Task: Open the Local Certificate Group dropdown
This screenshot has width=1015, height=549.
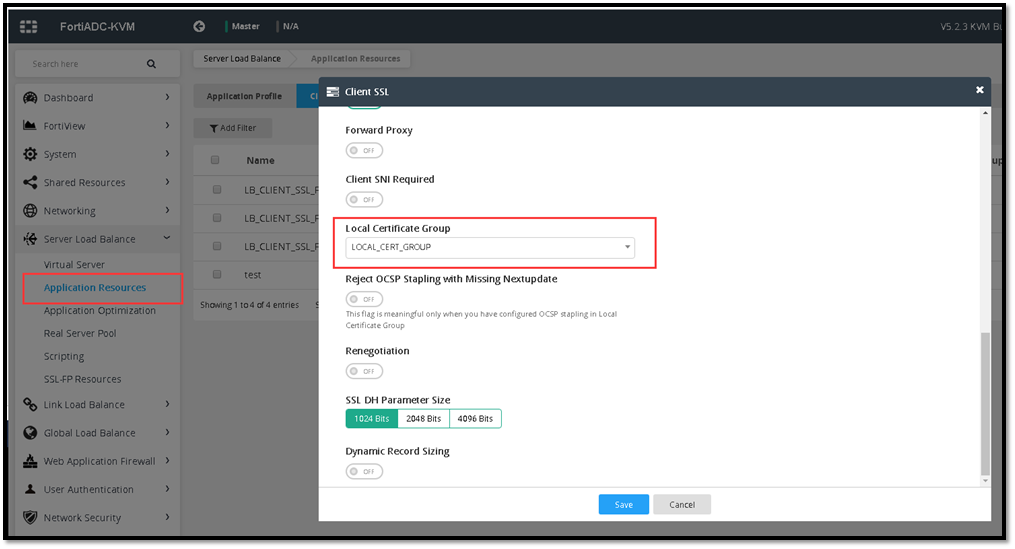Action: coord(490,247)
